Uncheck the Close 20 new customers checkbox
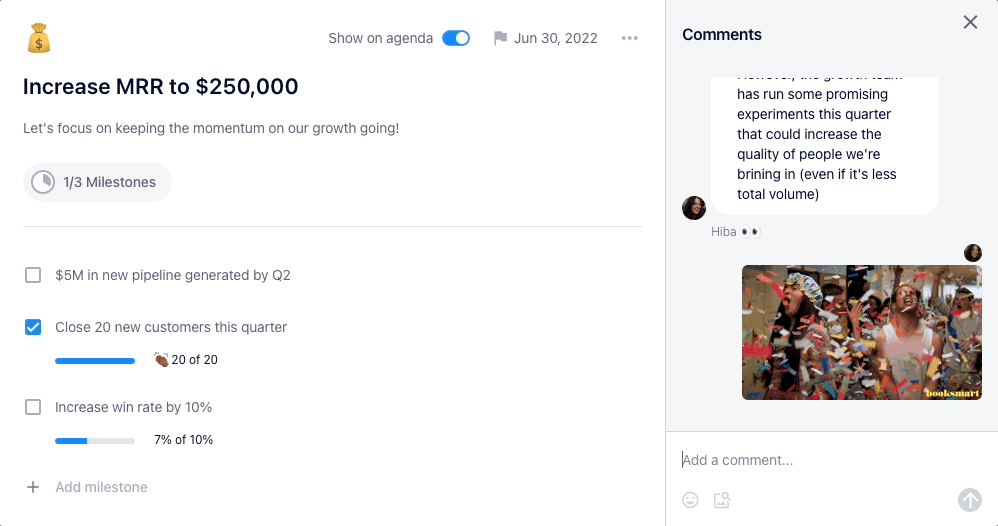The width and height of the screenshot is (998, 526). tap(33, 327)
